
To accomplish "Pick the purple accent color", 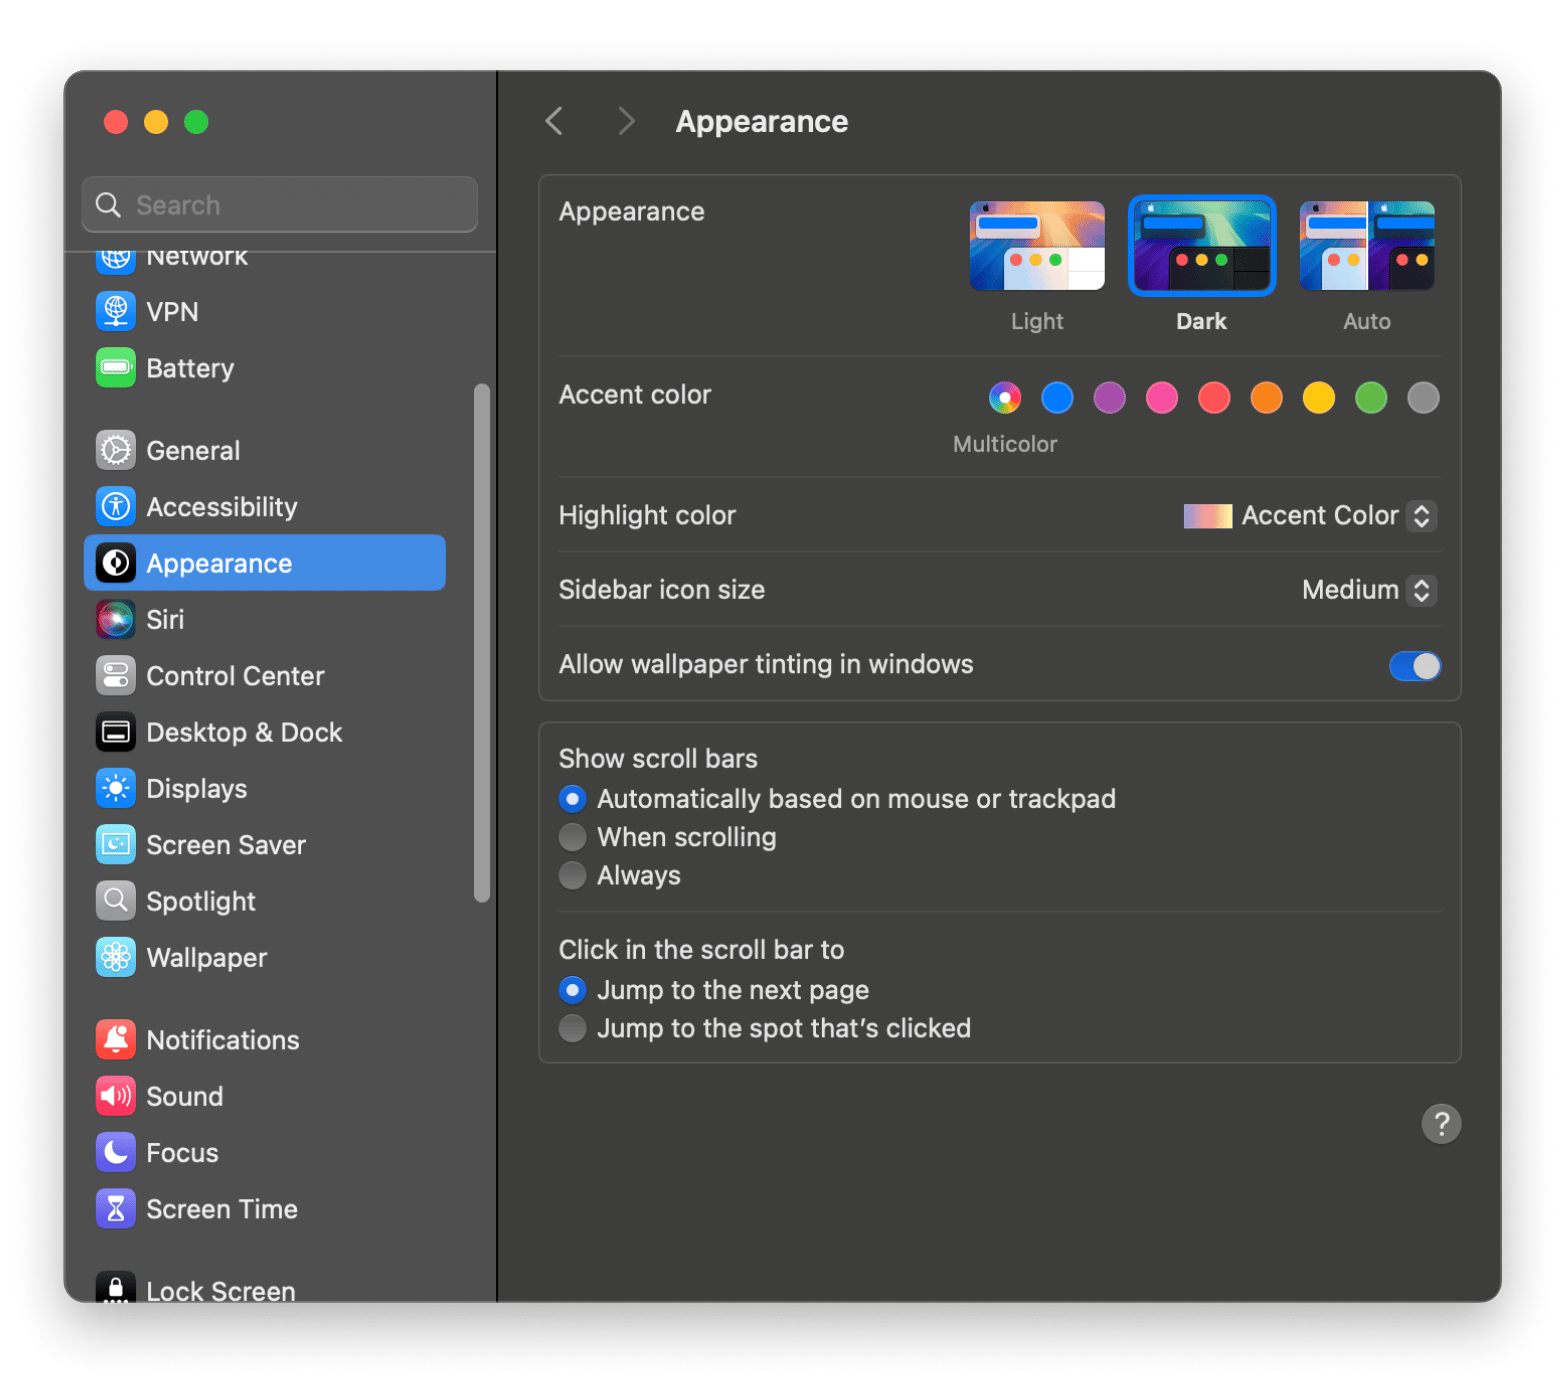I will coord(1110,398).
